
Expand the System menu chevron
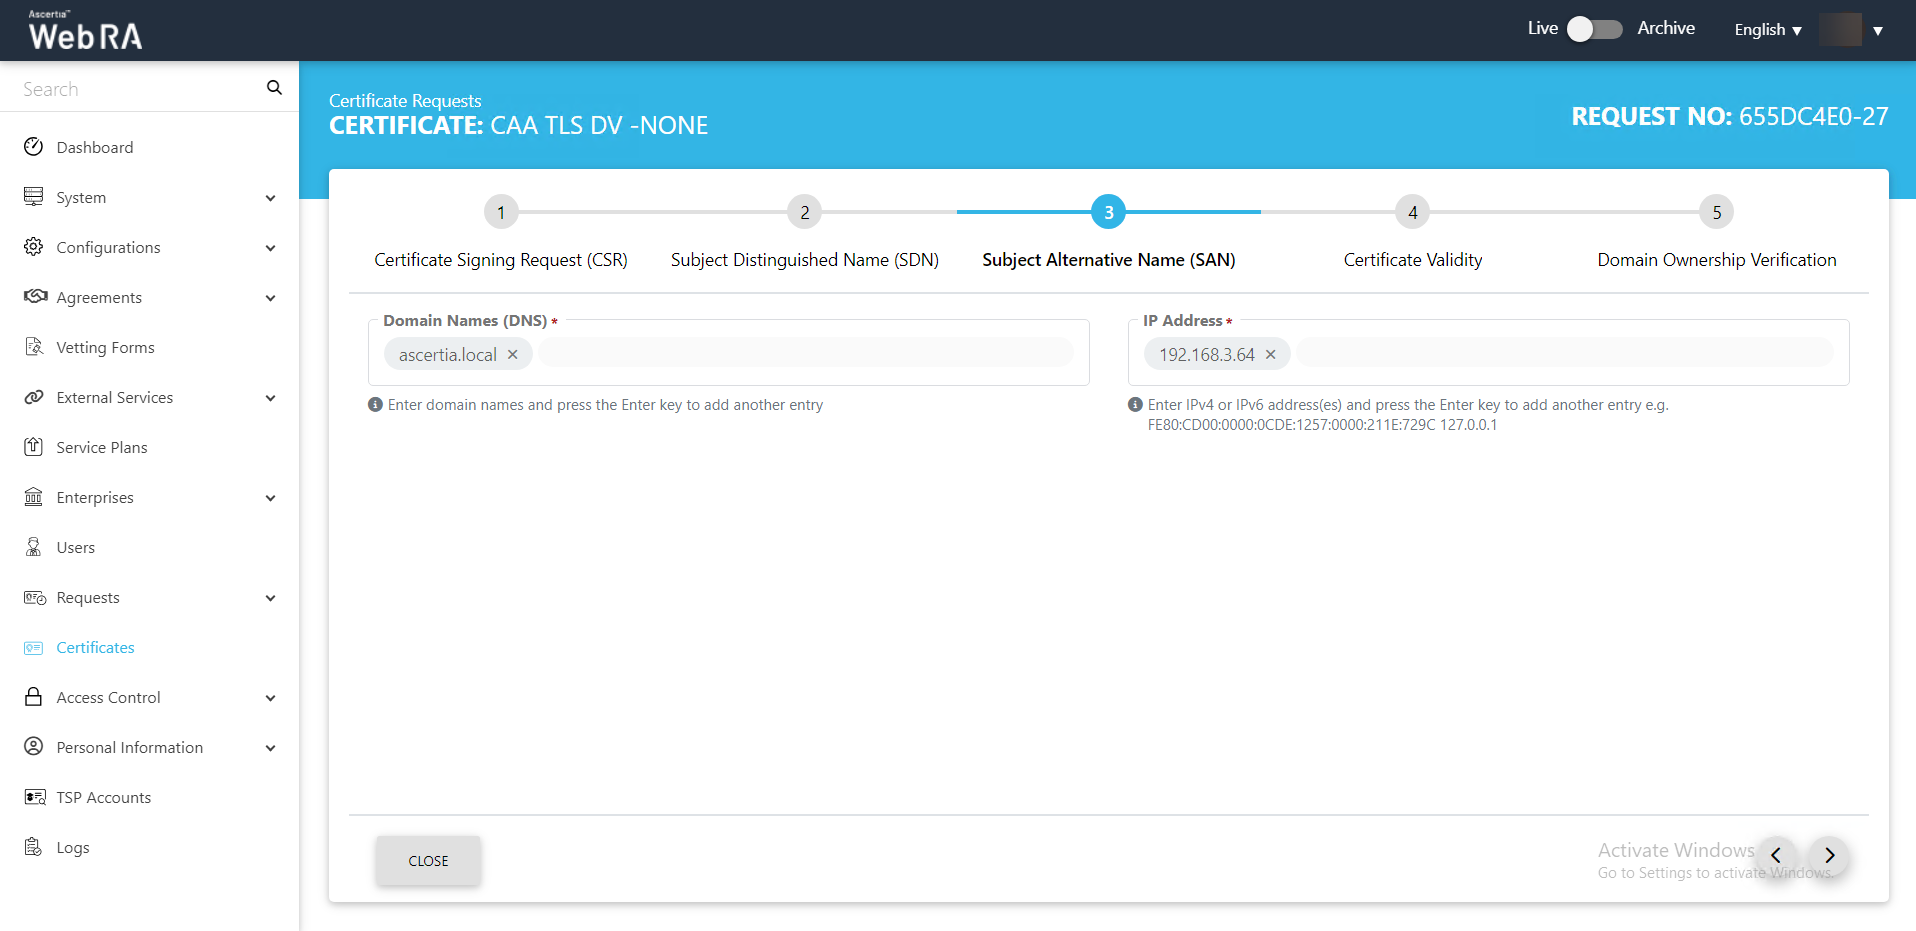[x=270, y=198]
